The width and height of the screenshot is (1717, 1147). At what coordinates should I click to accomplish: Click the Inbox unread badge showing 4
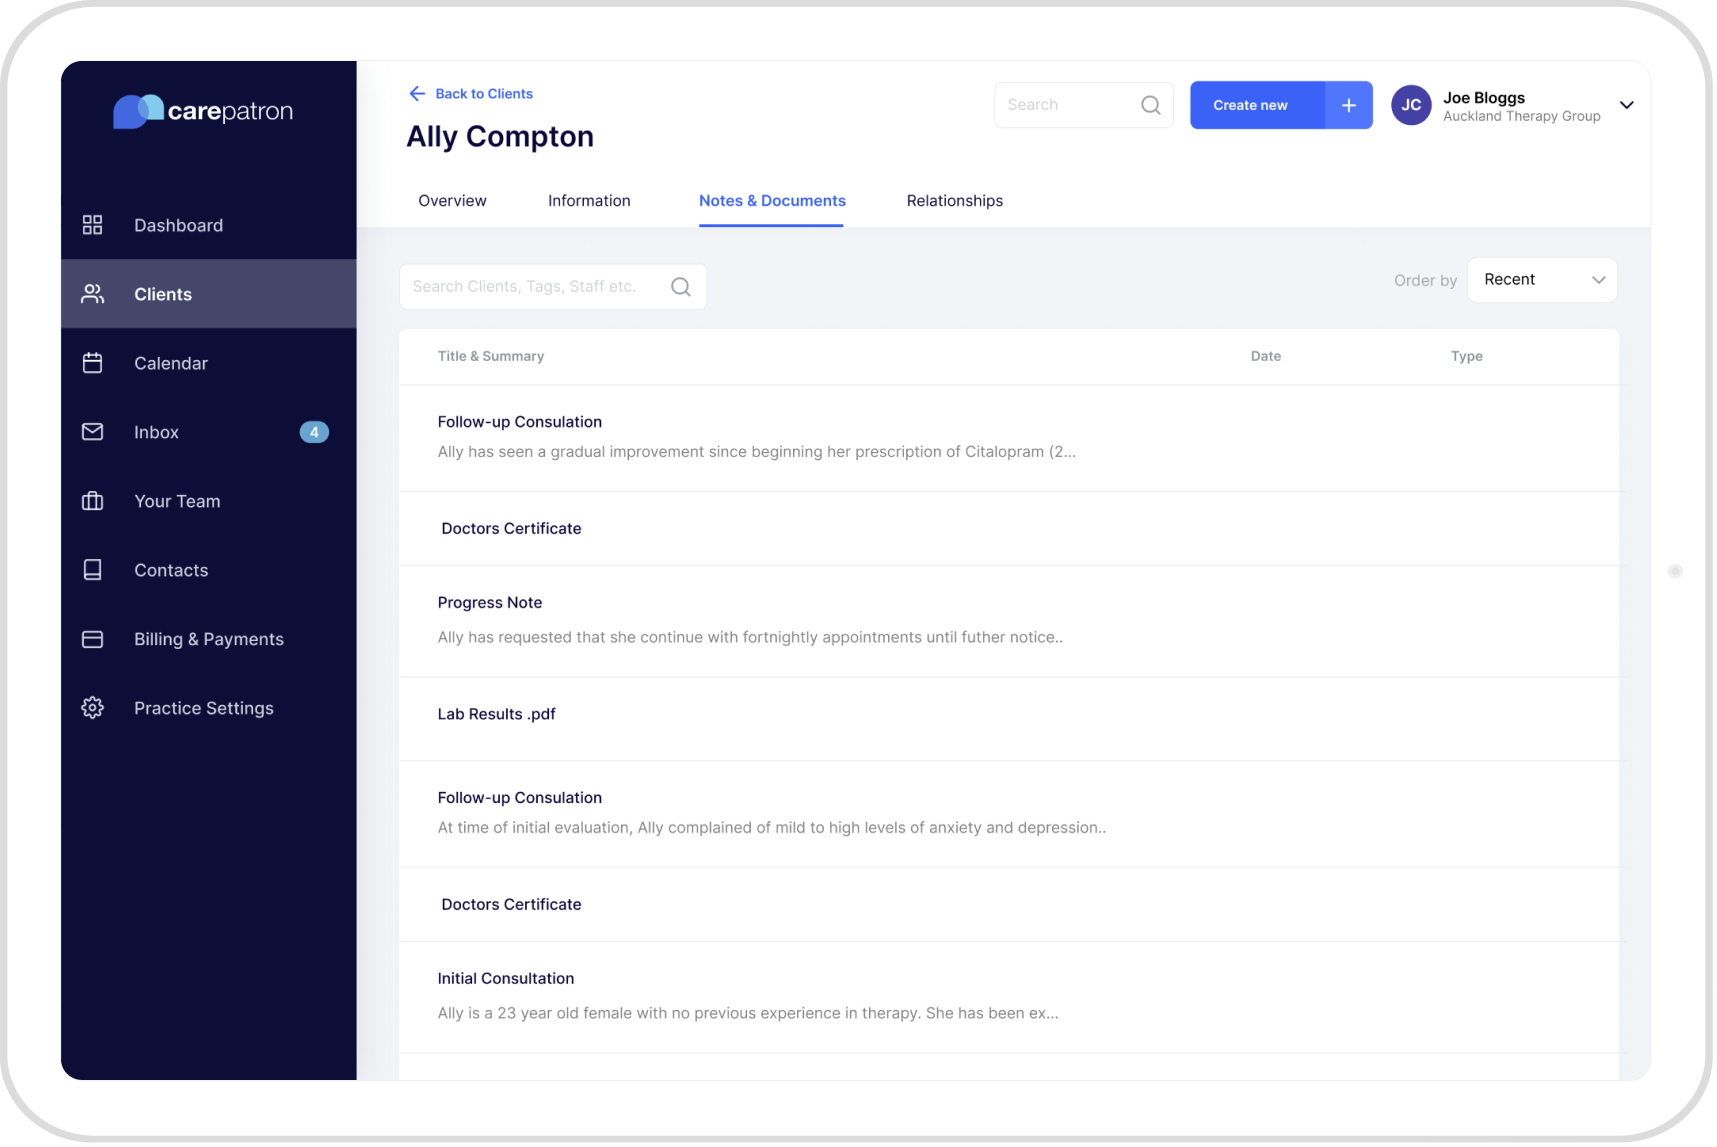click(x=314, y=432)
